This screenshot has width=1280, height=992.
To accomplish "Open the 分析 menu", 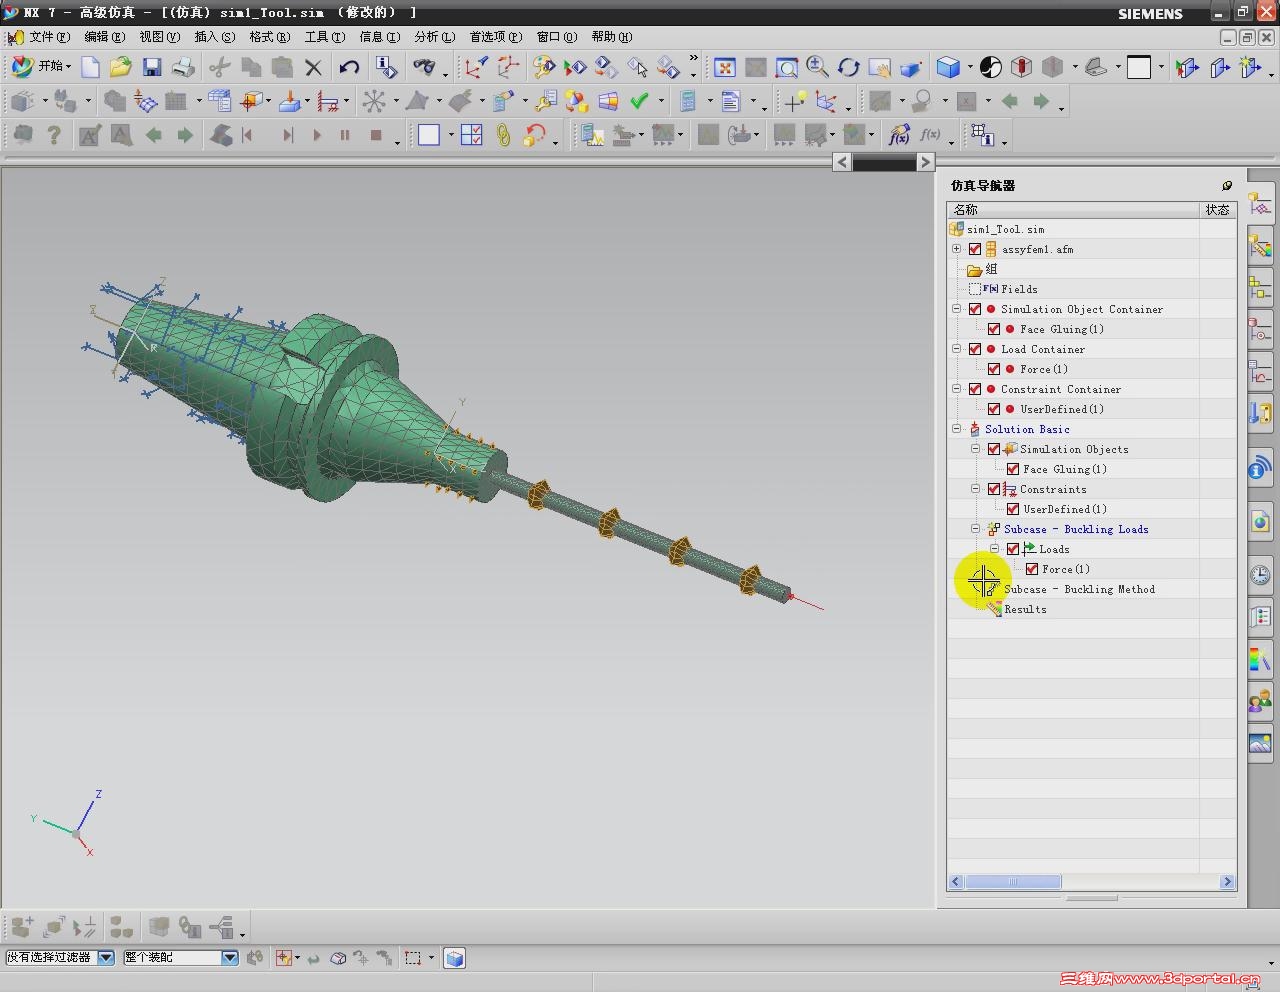I will [x=433, y=37].
